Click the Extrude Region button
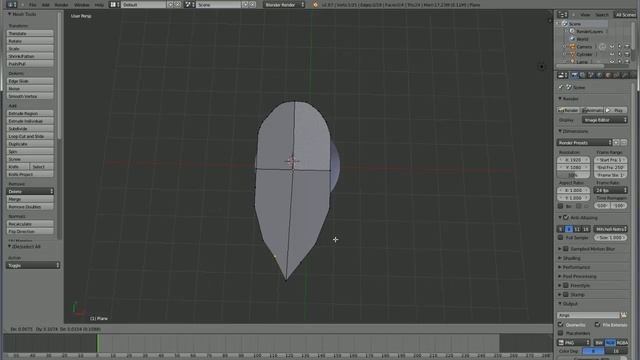Screen dimensions: 640x360 click(30, 113)
